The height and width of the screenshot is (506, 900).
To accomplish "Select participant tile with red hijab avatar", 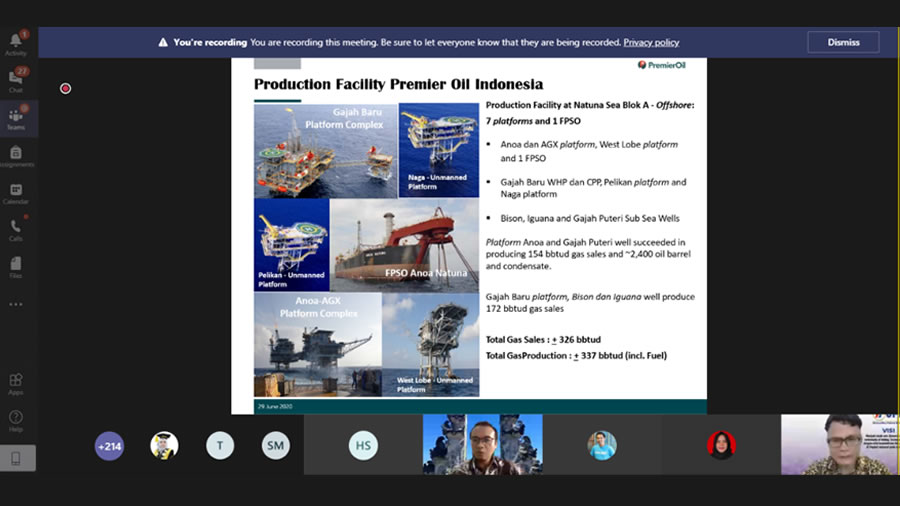I will point(721,445).
